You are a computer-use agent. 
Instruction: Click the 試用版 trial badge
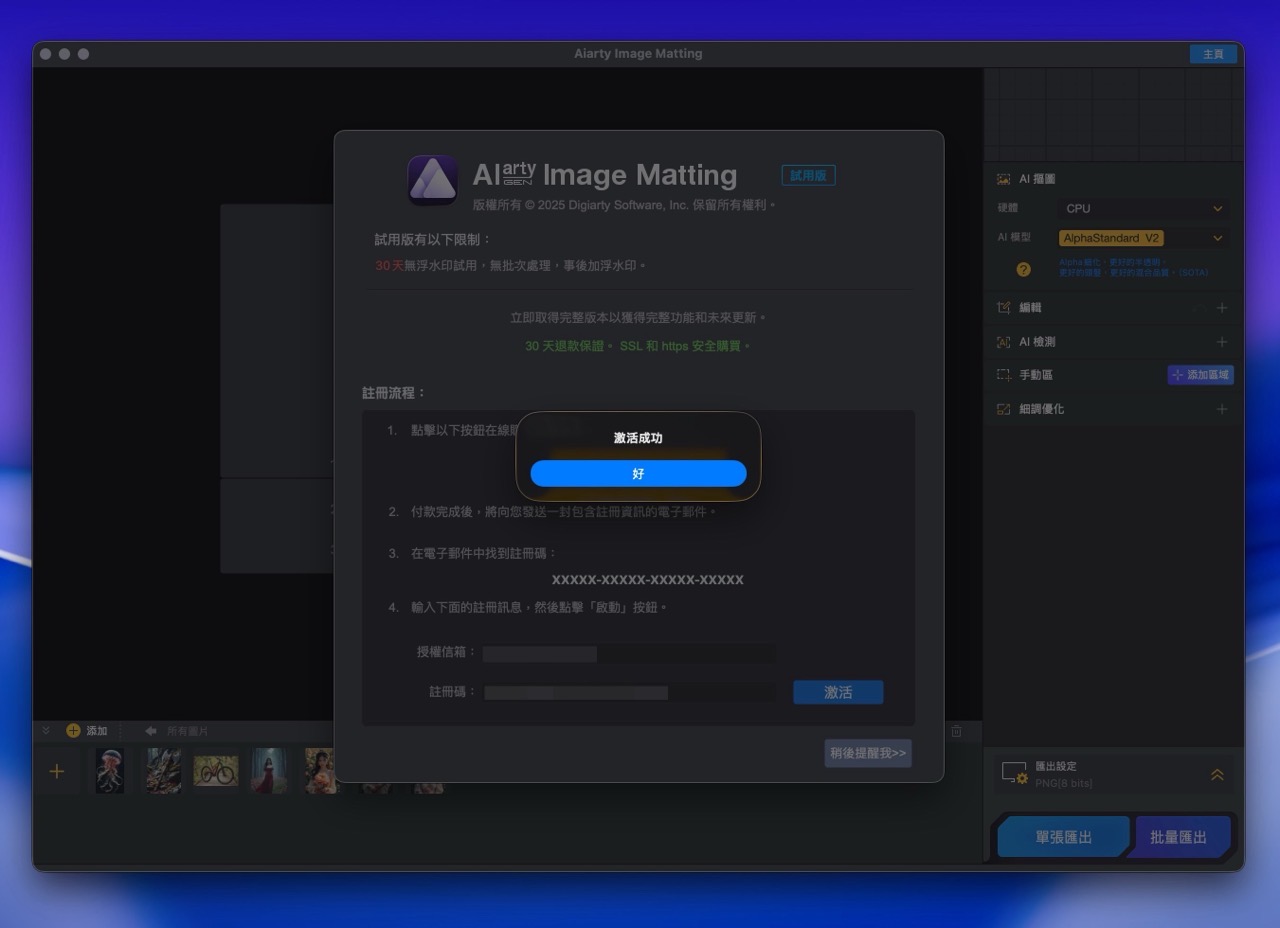coord(807,175)
